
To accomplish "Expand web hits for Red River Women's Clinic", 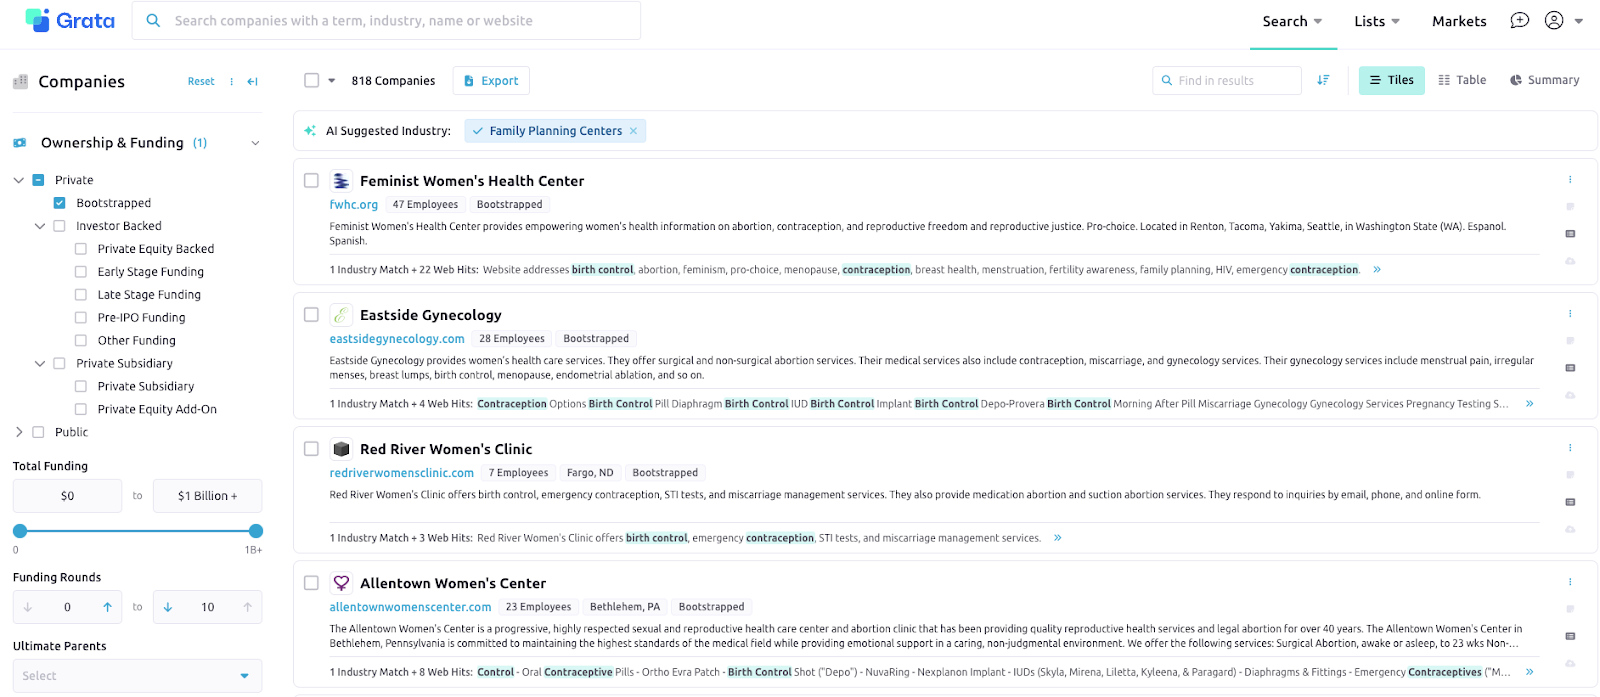I will 1057,538.
